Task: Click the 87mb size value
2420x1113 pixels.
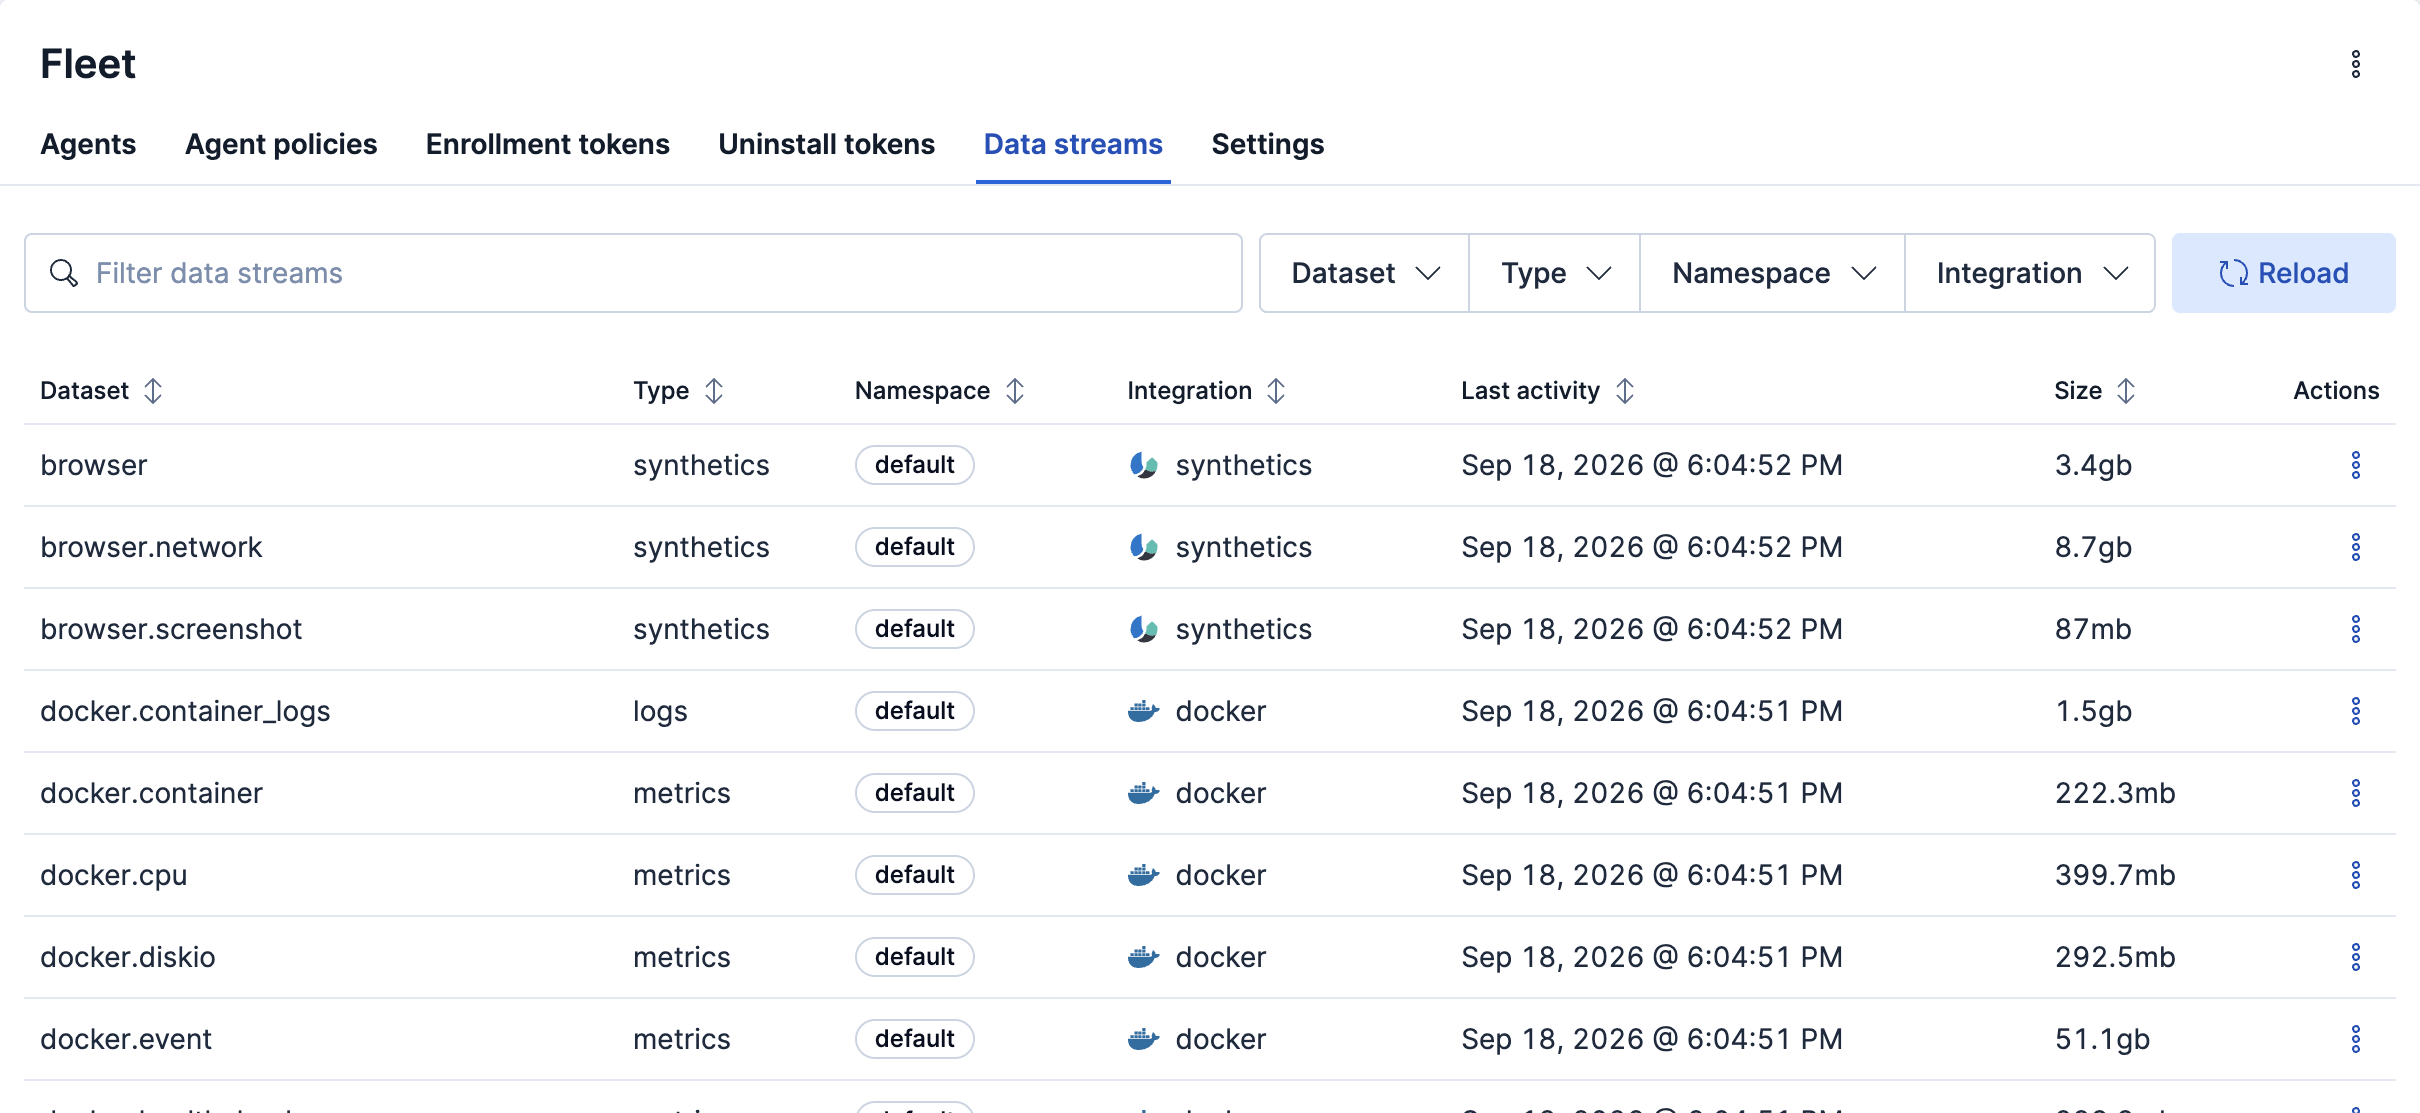Action: [x=2093, y=629]
